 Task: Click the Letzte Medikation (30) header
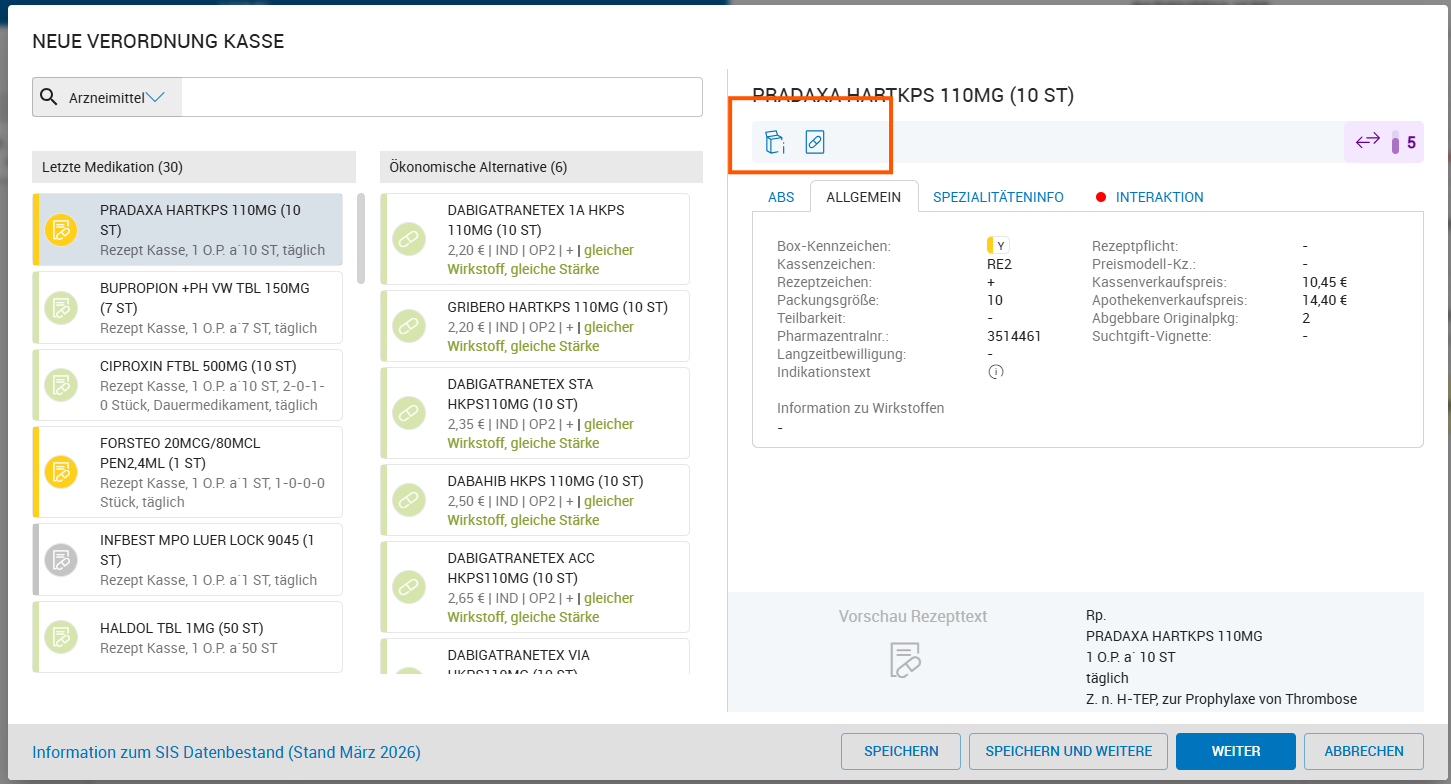click(194, 167)
